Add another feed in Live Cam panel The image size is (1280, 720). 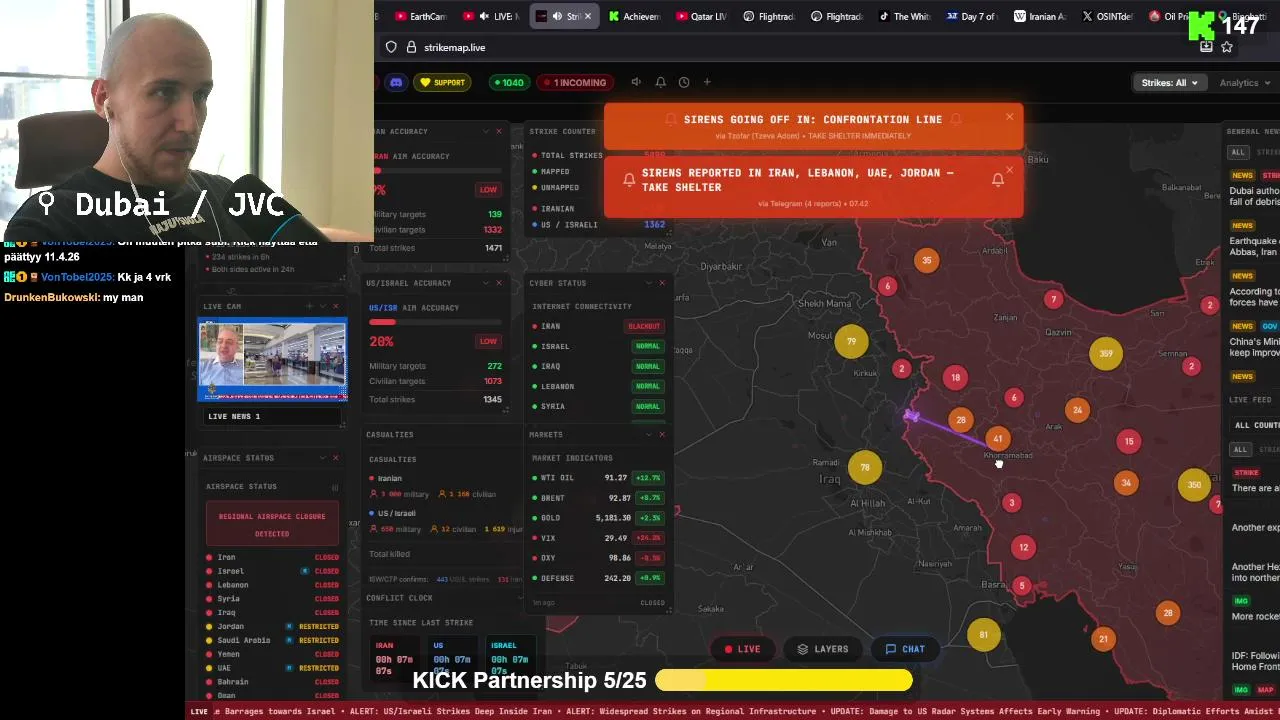click(x=309, y=306)
